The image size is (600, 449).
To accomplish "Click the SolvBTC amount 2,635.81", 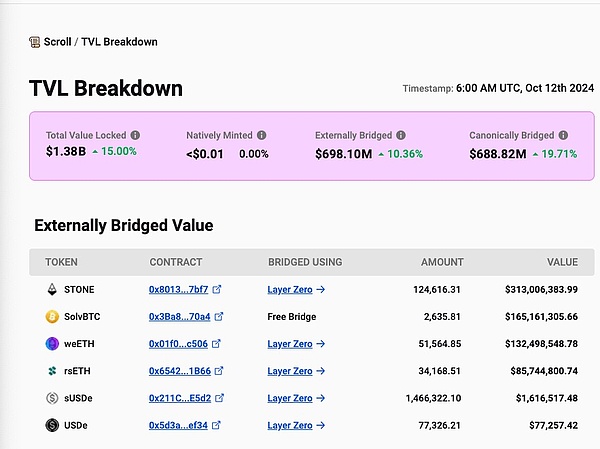I will tap(442, 317).
